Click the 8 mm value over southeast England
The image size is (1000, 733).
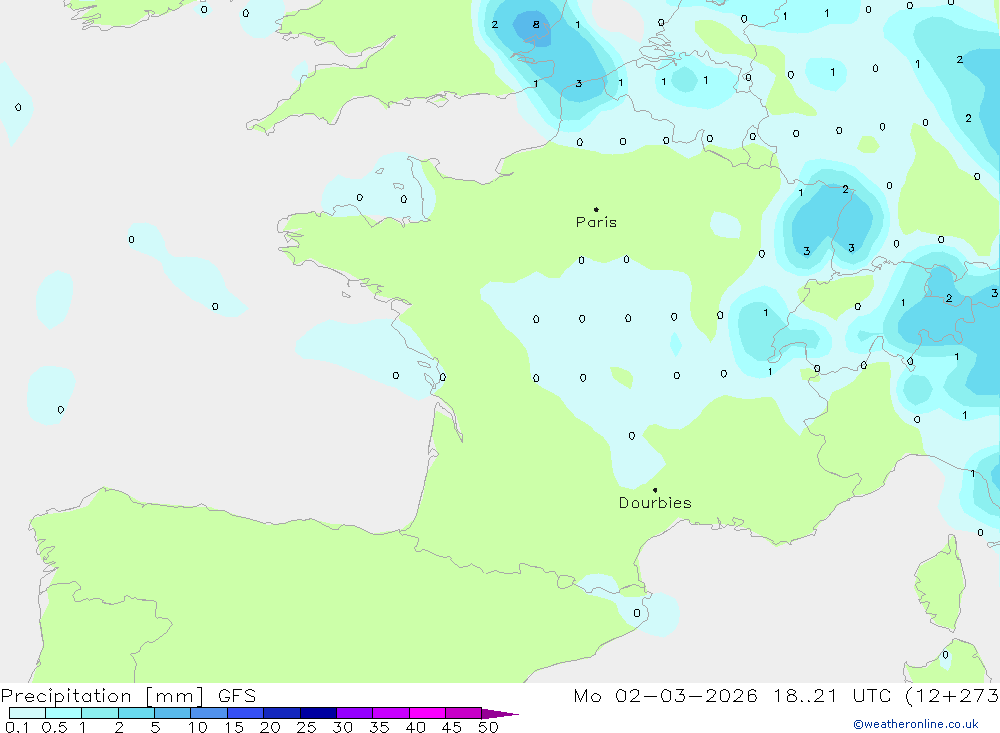point(536,24)
